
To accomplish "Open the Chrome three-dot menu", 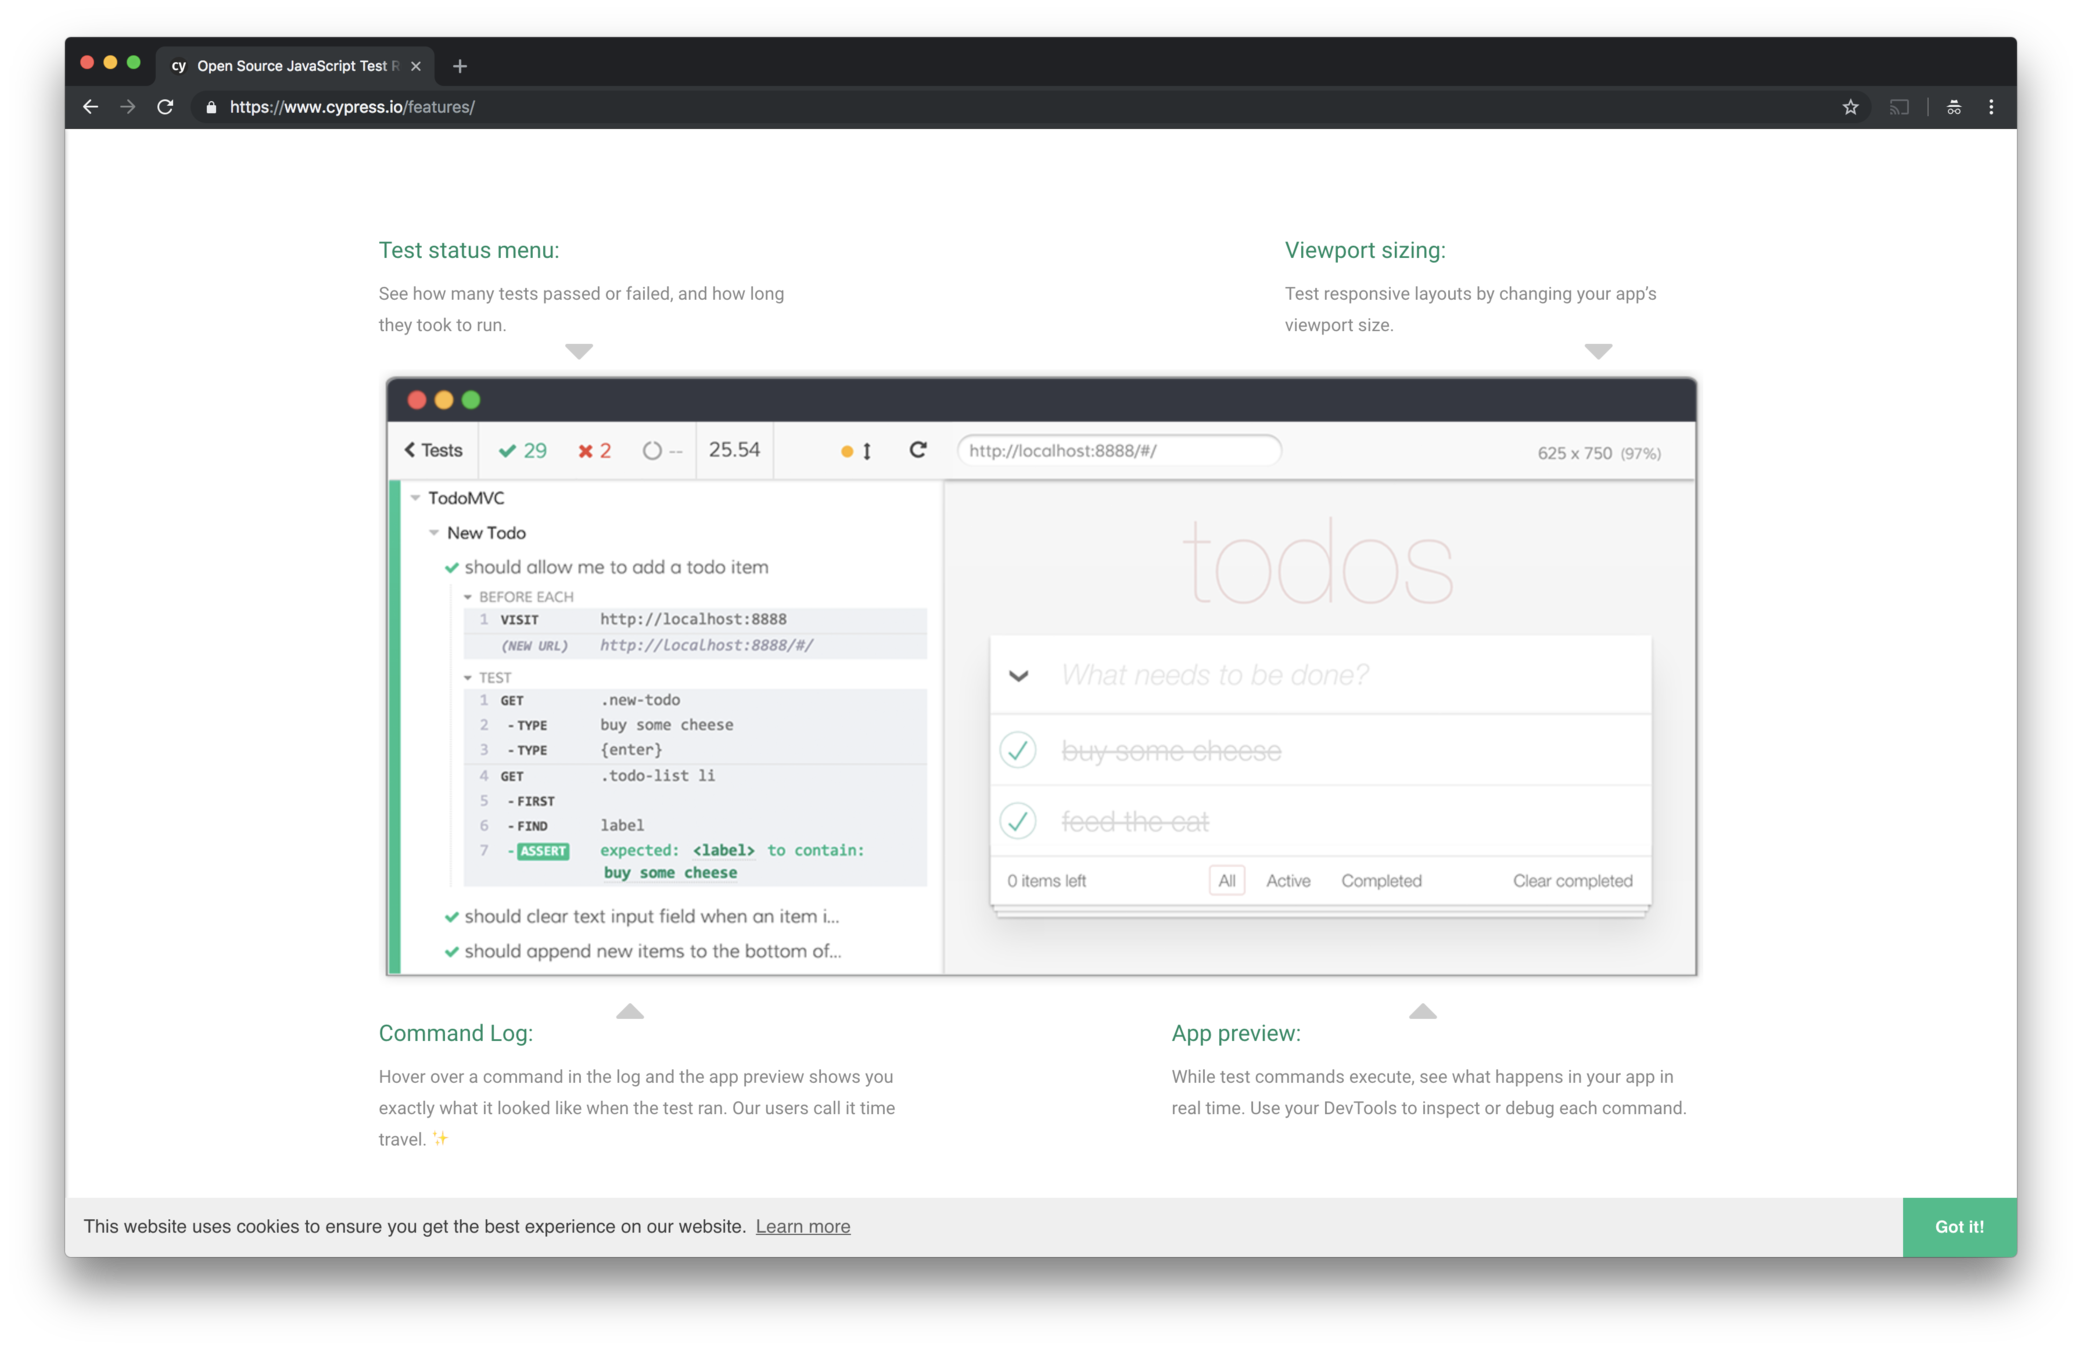I will coord(1991,107).
